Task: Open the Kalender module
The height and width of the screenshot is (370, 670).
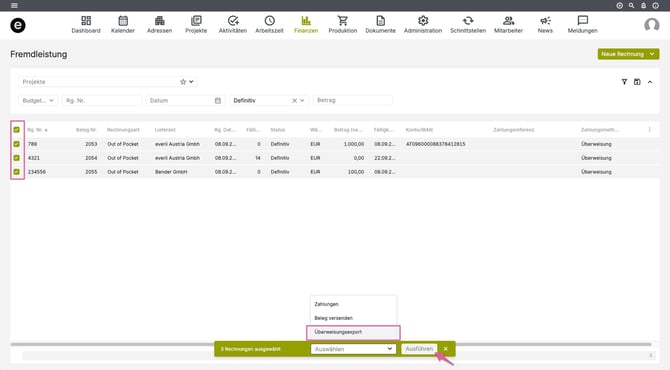Action: pyautogui.click(x=123, y=25)
